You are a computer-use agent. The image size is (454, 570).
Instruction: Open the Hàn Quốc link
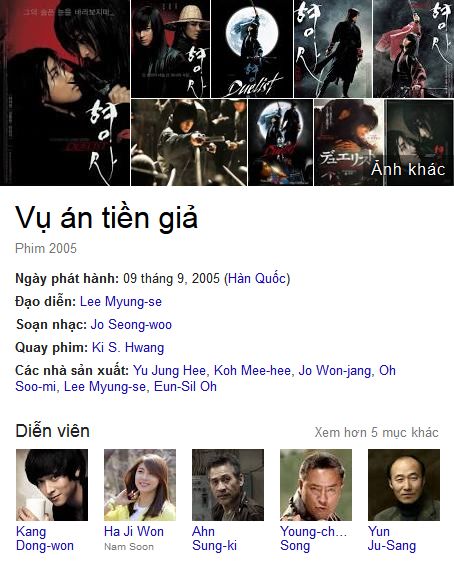click(257, 278)
